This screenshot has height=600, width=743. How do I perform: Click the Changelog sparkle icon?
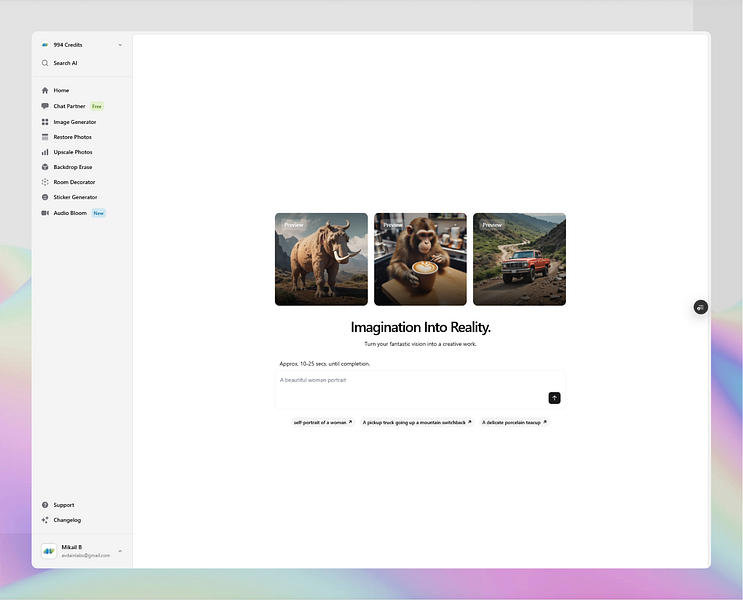click(45, 520)
